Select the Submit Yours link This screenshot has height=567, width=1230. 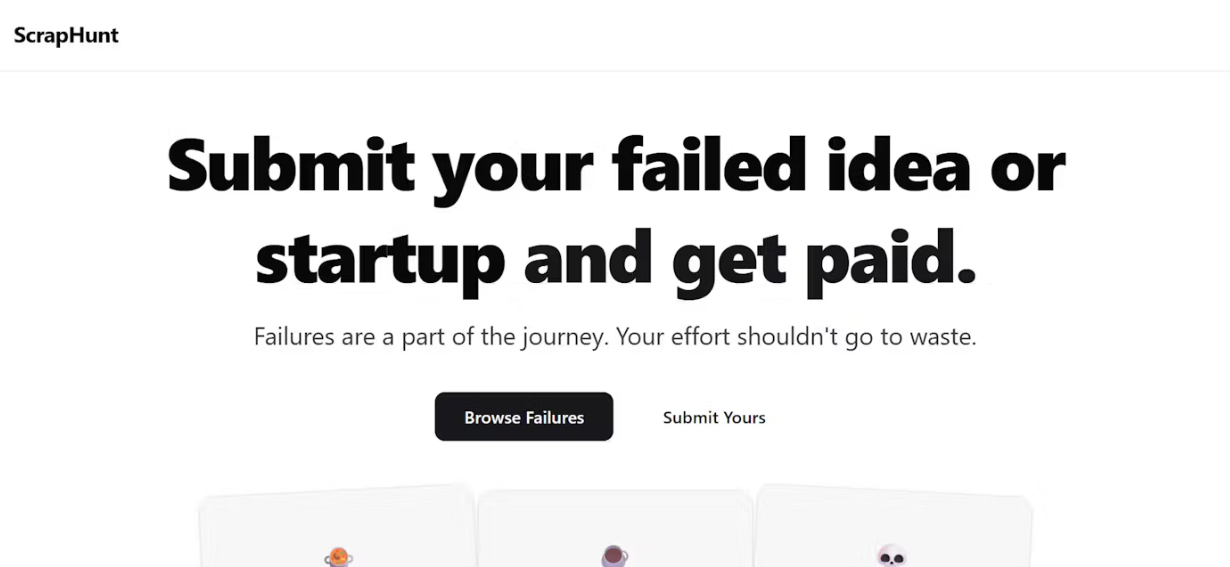click(714, 417)
